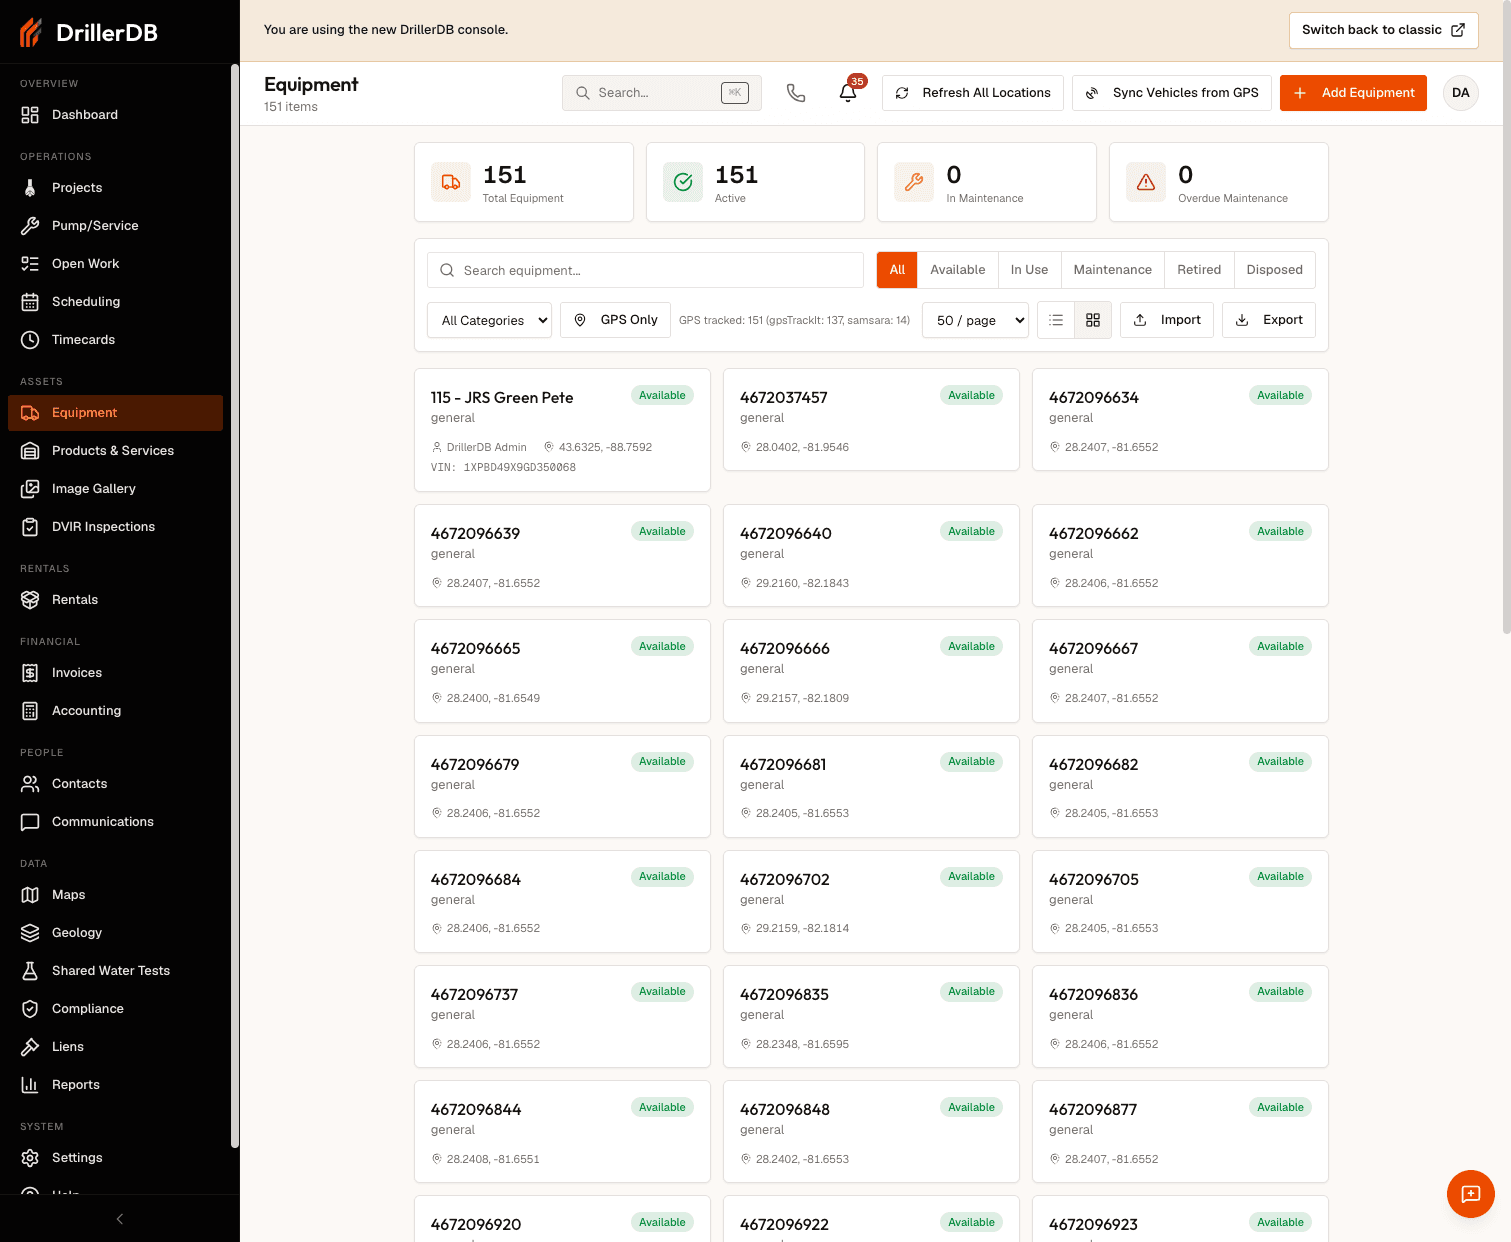Open the chat feedback floating button
Viewport: 1511px width, 1242px height.
click(x=1470, y=1193)
